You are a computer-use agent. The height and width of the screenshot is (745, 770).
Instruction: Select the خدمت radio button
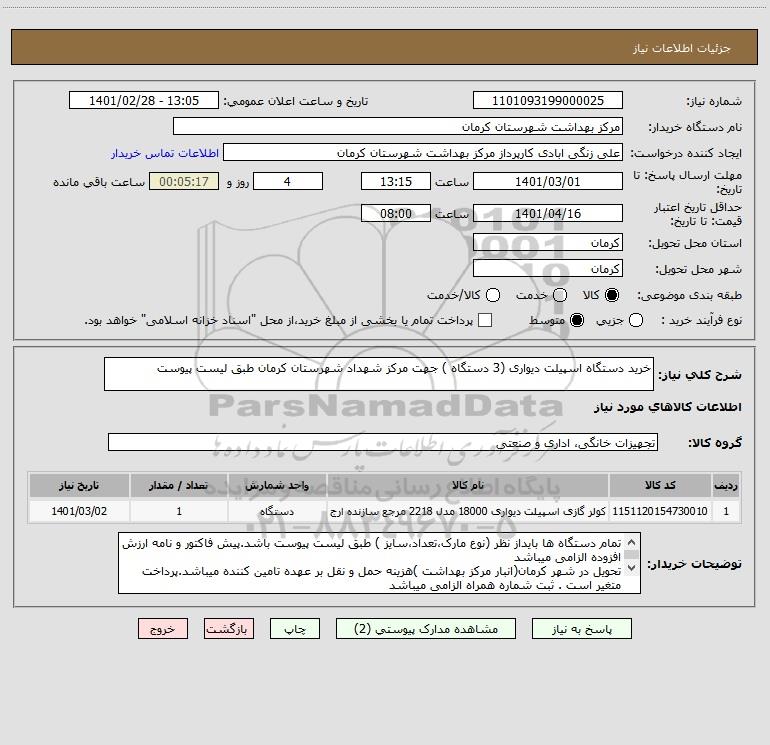pos(560,295)
